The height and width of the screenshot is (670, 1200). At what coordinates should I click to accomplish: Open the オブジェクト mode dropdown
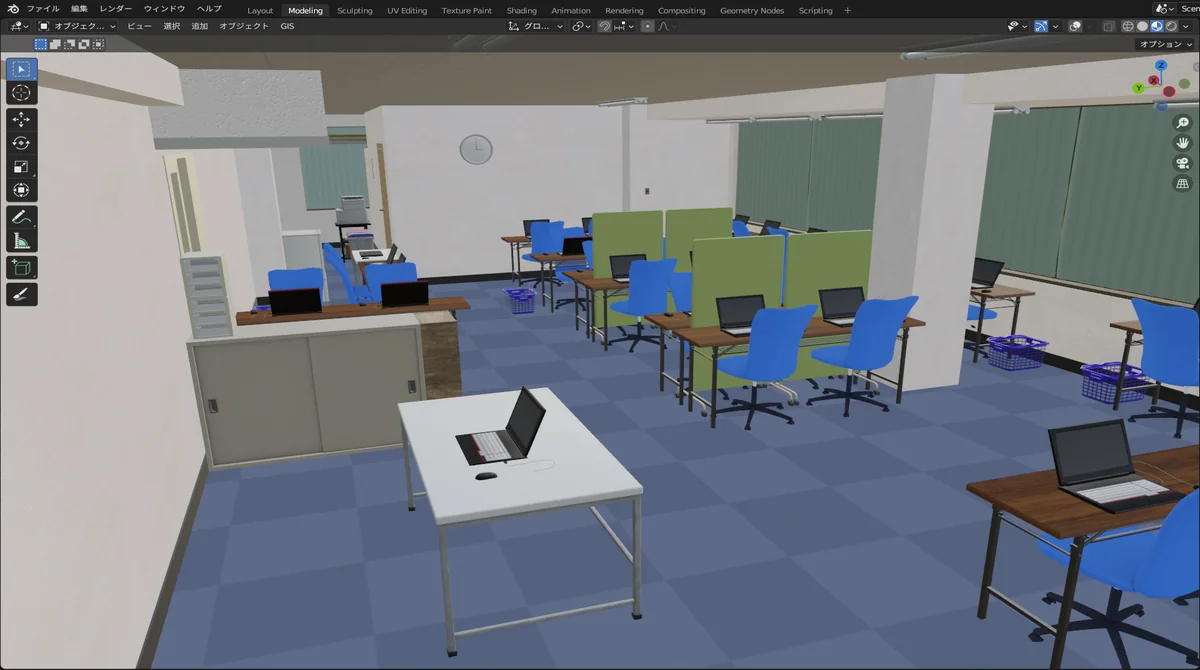84,26
